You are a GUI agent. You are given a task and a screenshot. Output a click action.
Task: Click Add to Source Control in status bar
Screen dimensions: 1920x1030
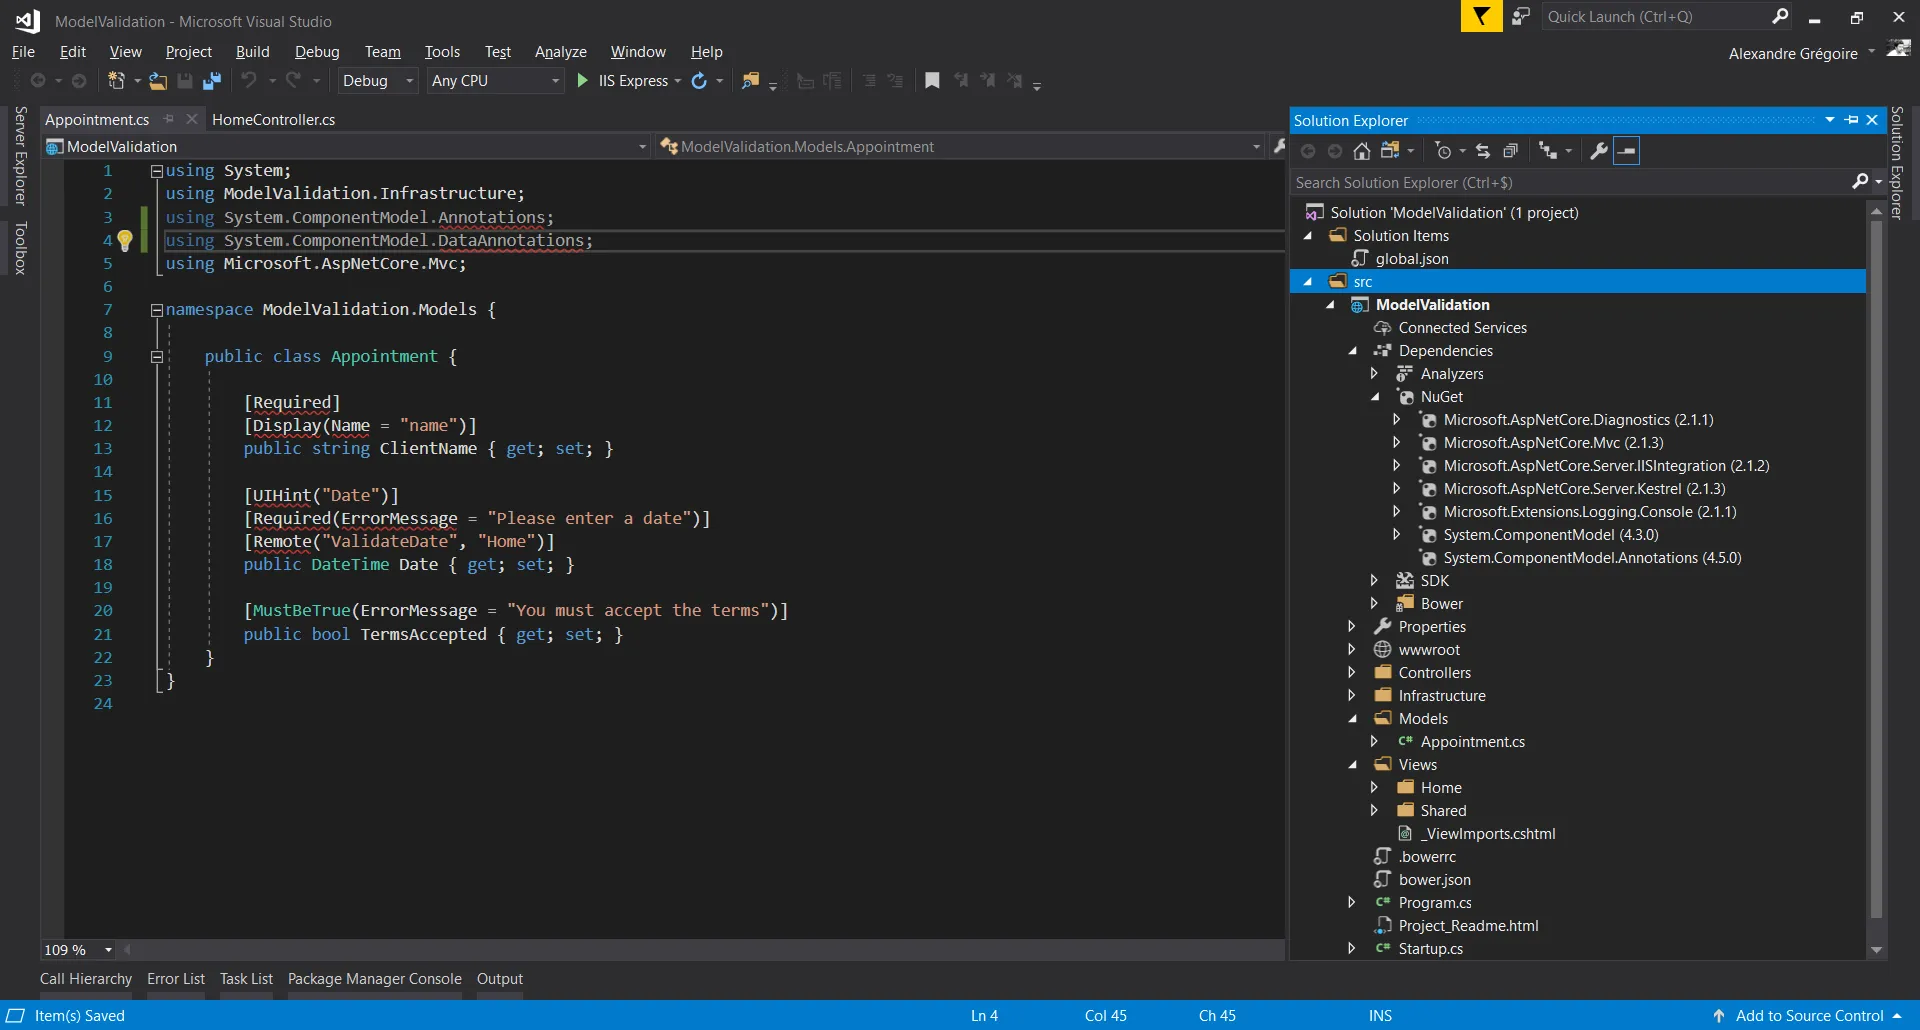pos(1808,1016)
